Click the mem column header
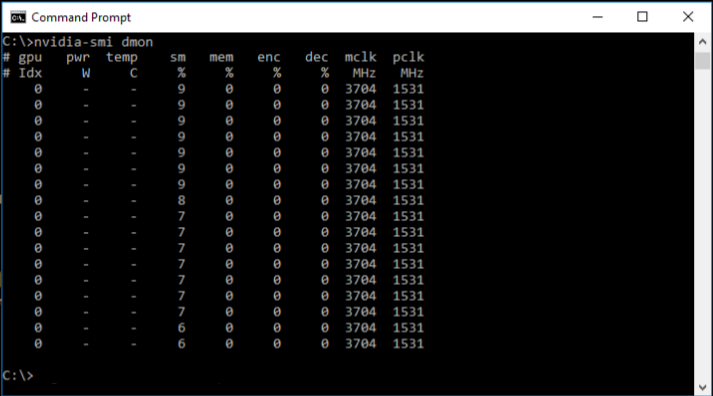The image size is (713, 396). click(221, 58)
